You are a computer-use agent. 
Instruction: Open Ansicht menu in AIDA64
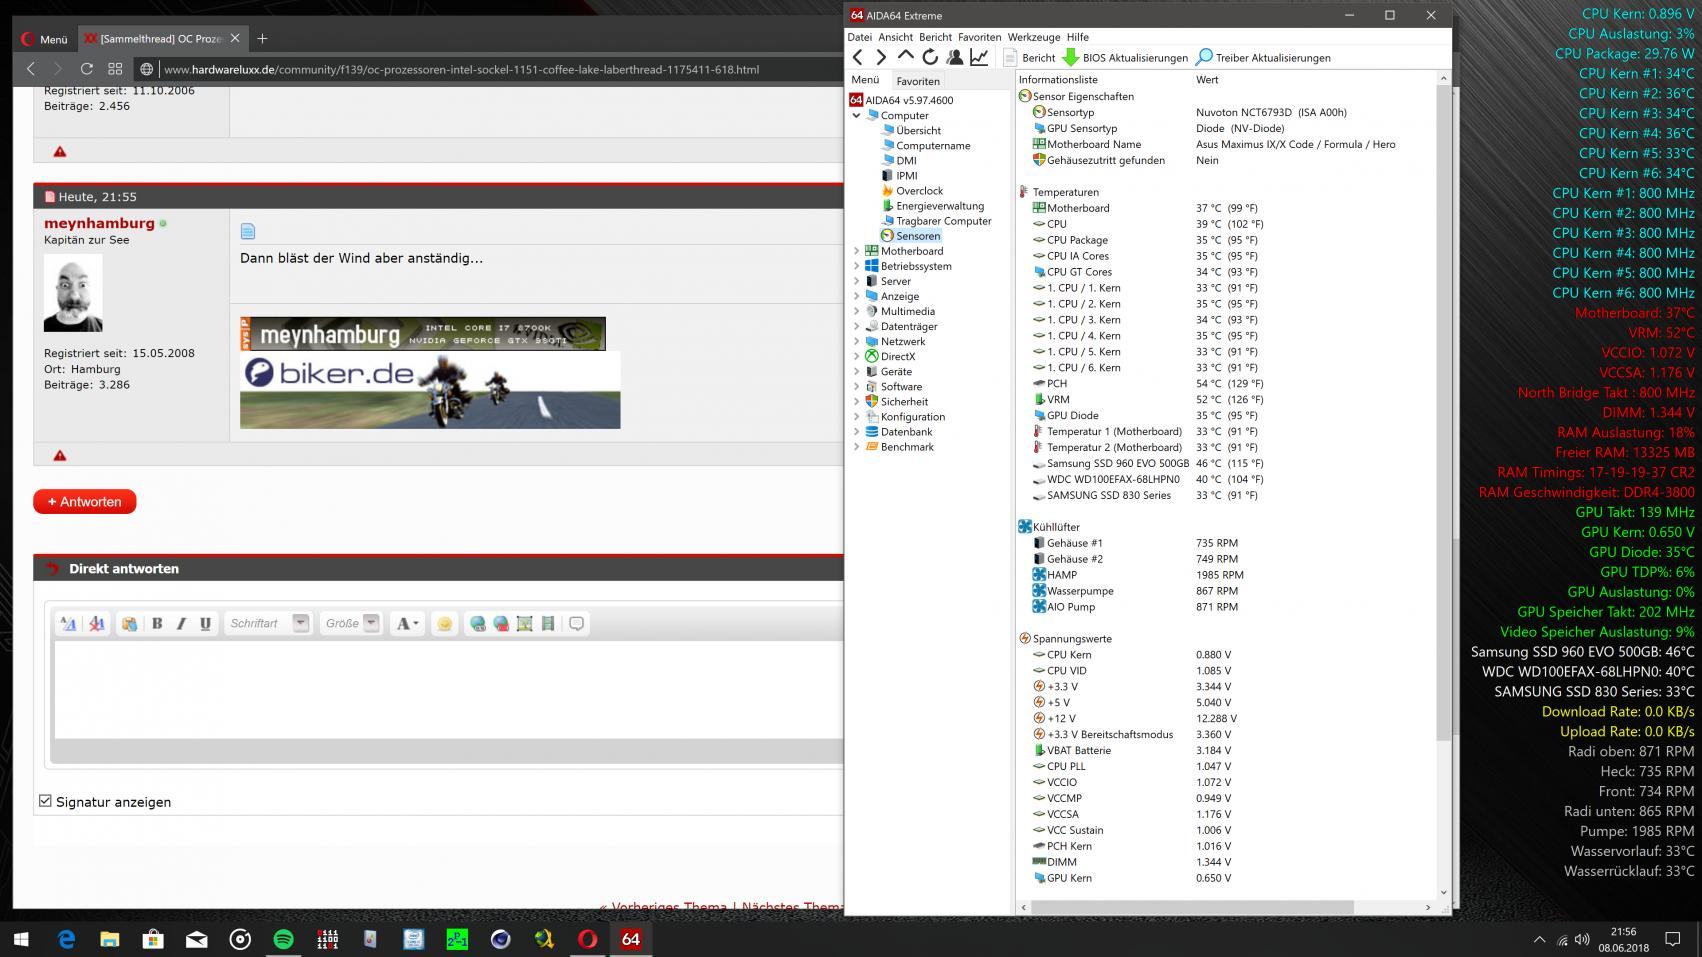click(x=895, y=37)
